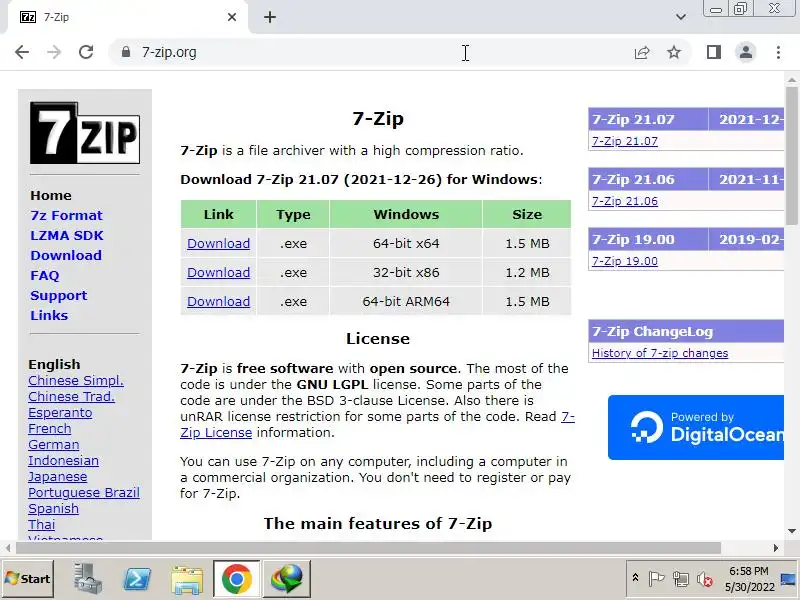The height and width of the screenshot is (600, 800).
Task: Open the Chrome three-dot menu
Action: click(778, 52)
